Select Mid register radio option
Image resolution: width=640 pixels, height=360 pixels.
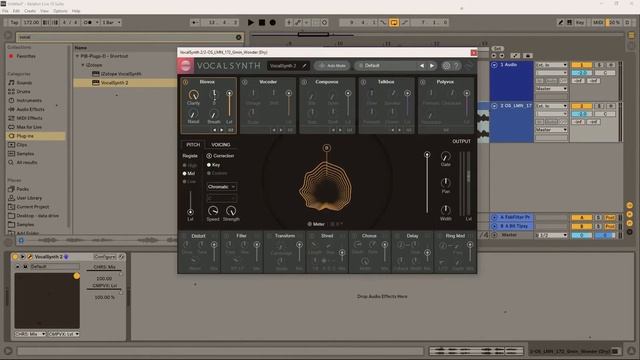click(x=185, y=173)
